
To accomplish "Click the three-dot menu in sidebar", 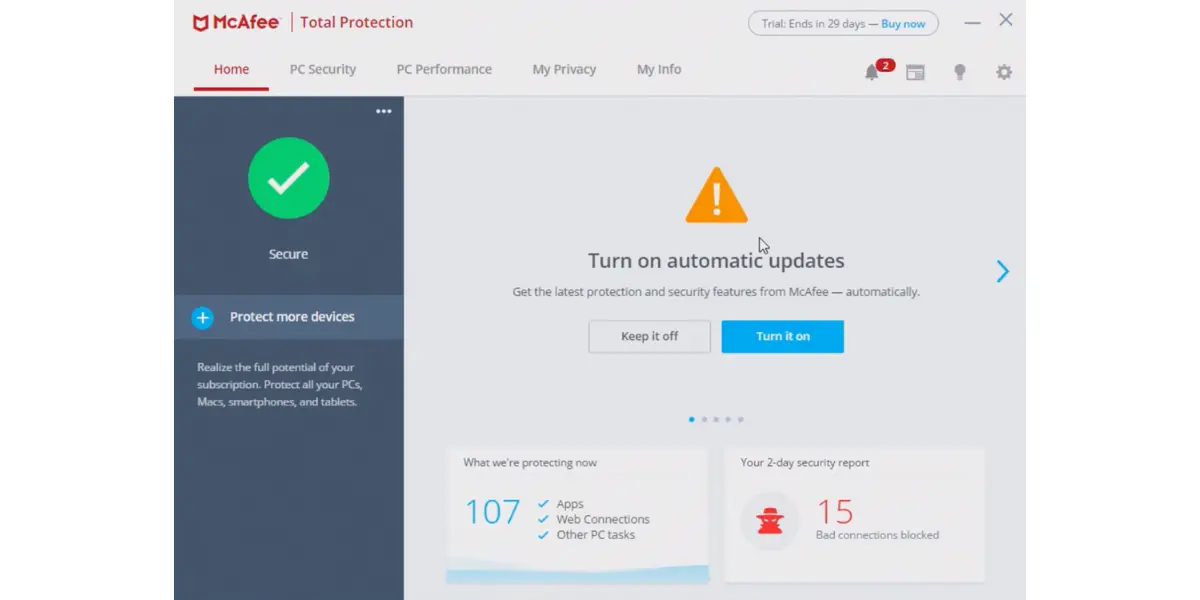I will coord(384,111).
